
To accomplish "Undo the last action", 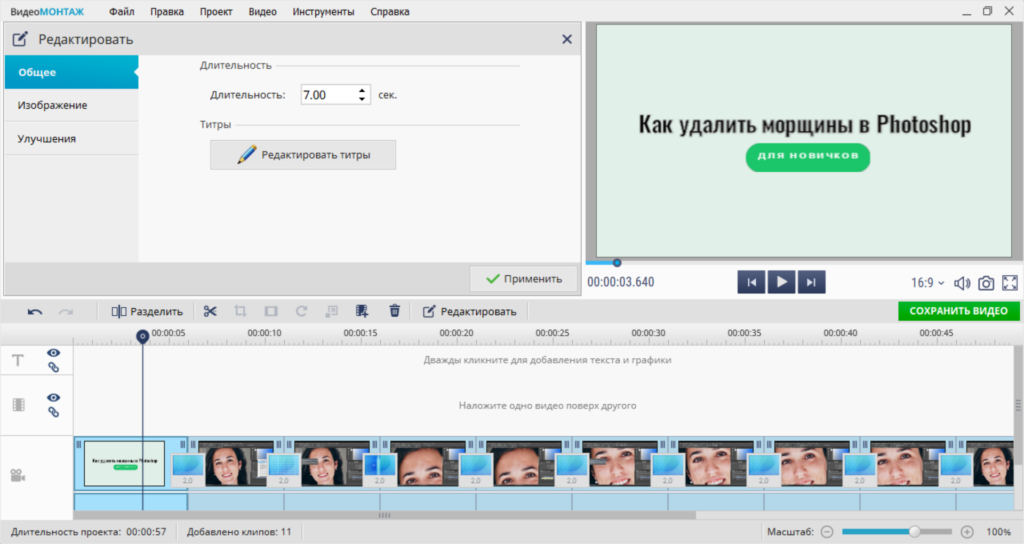I will [x=35, y=312].
